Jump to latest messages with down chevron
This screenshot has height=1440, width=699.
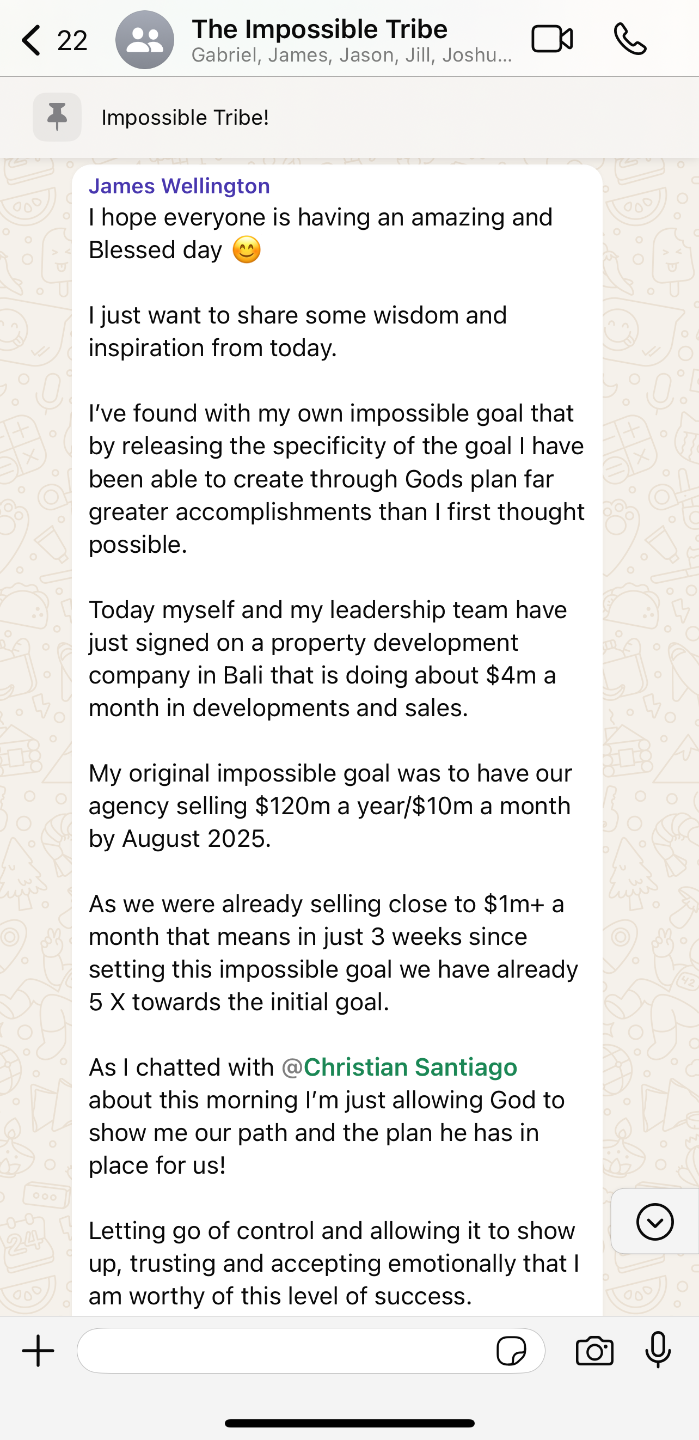[655, 1221]
